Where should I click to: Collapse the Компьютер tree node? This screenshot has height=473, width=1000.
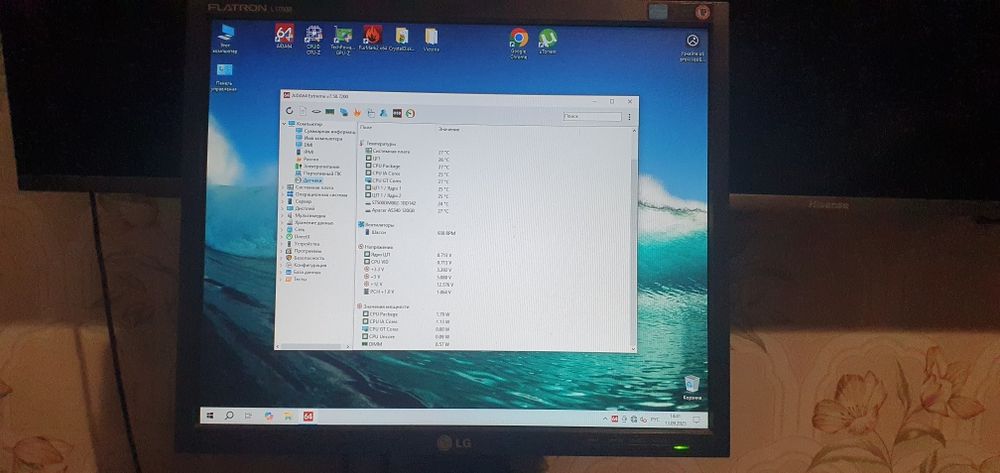coord(284,124)
